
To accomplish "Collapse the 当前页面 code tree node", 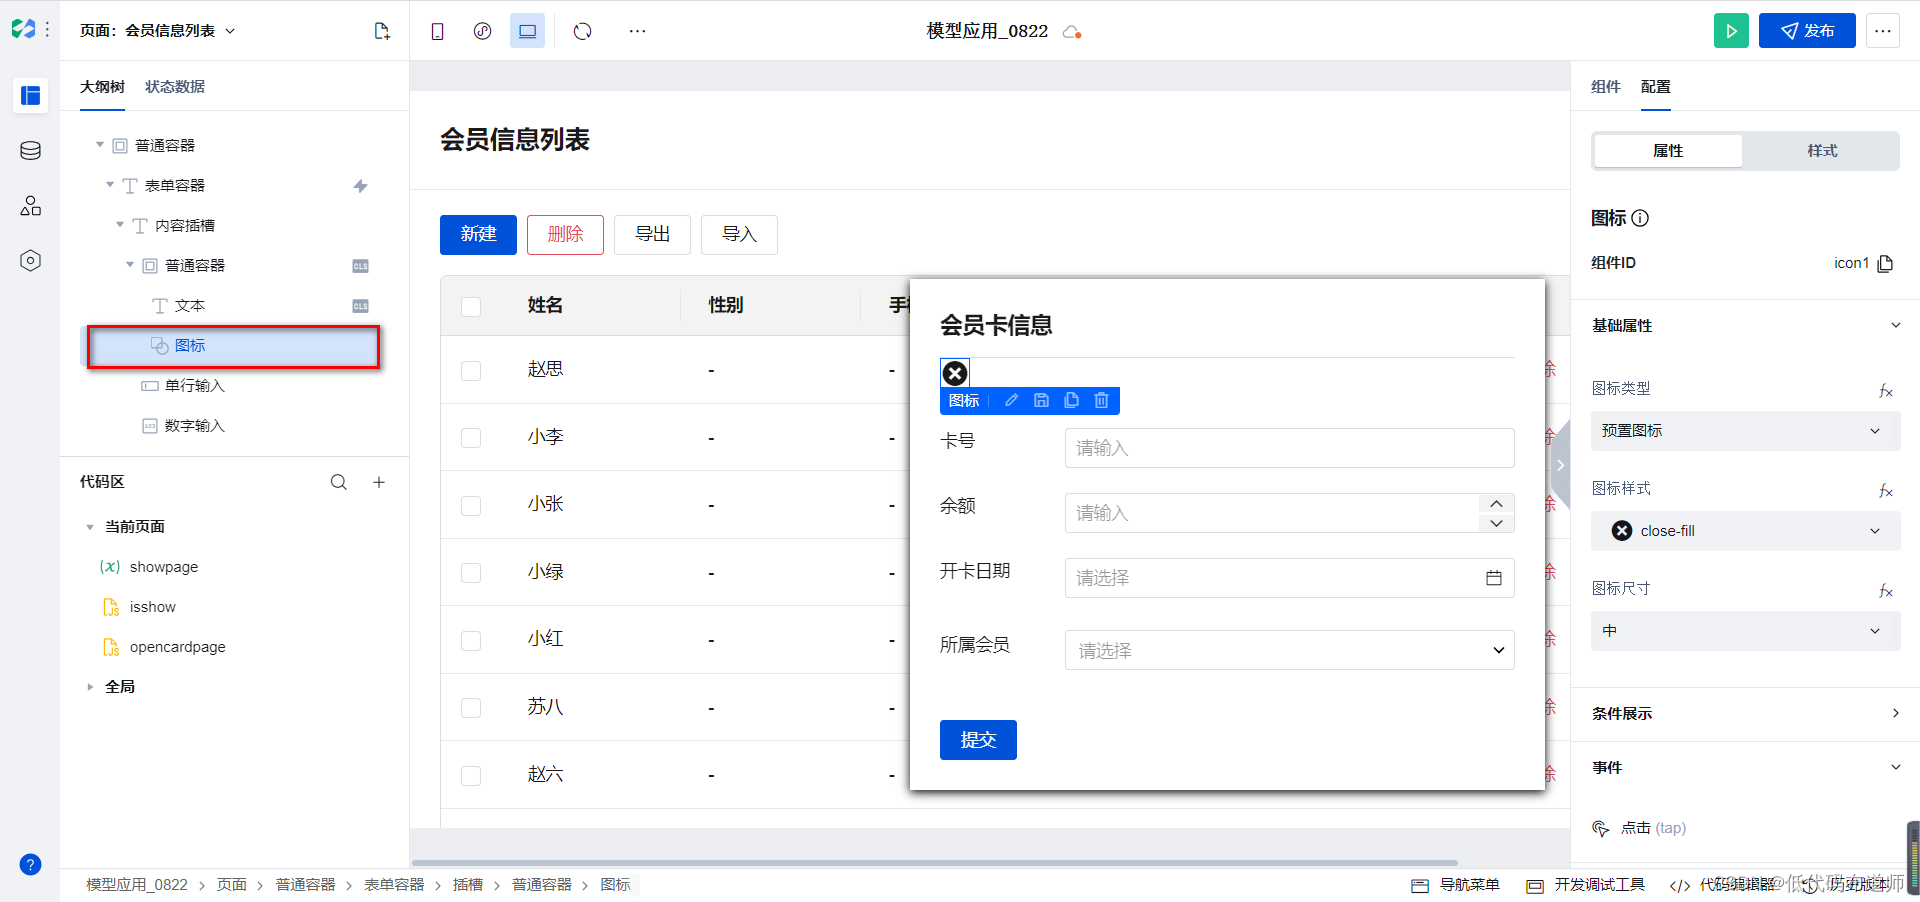I will [x=90, y=527].
